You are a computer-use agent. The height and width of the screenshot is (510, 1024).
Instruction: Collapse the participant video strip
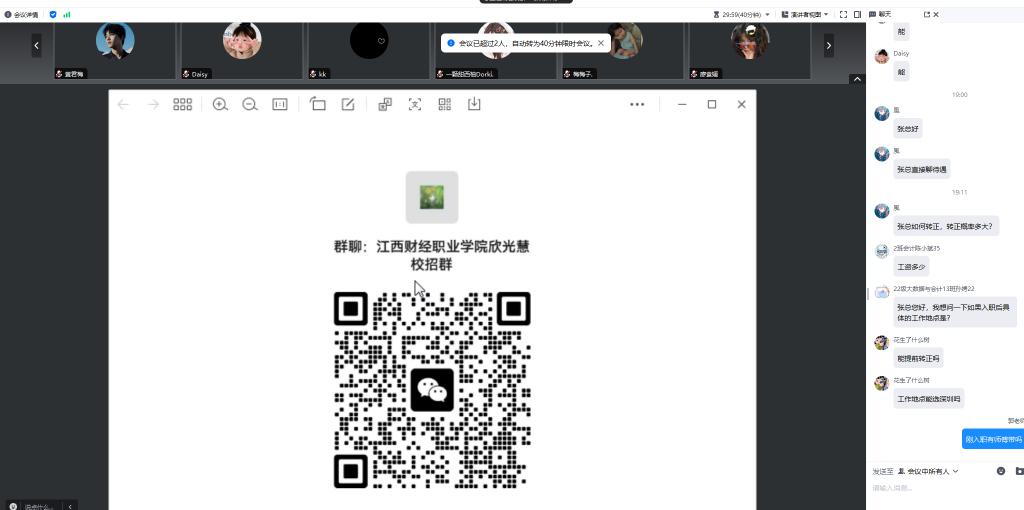[856, 79]
